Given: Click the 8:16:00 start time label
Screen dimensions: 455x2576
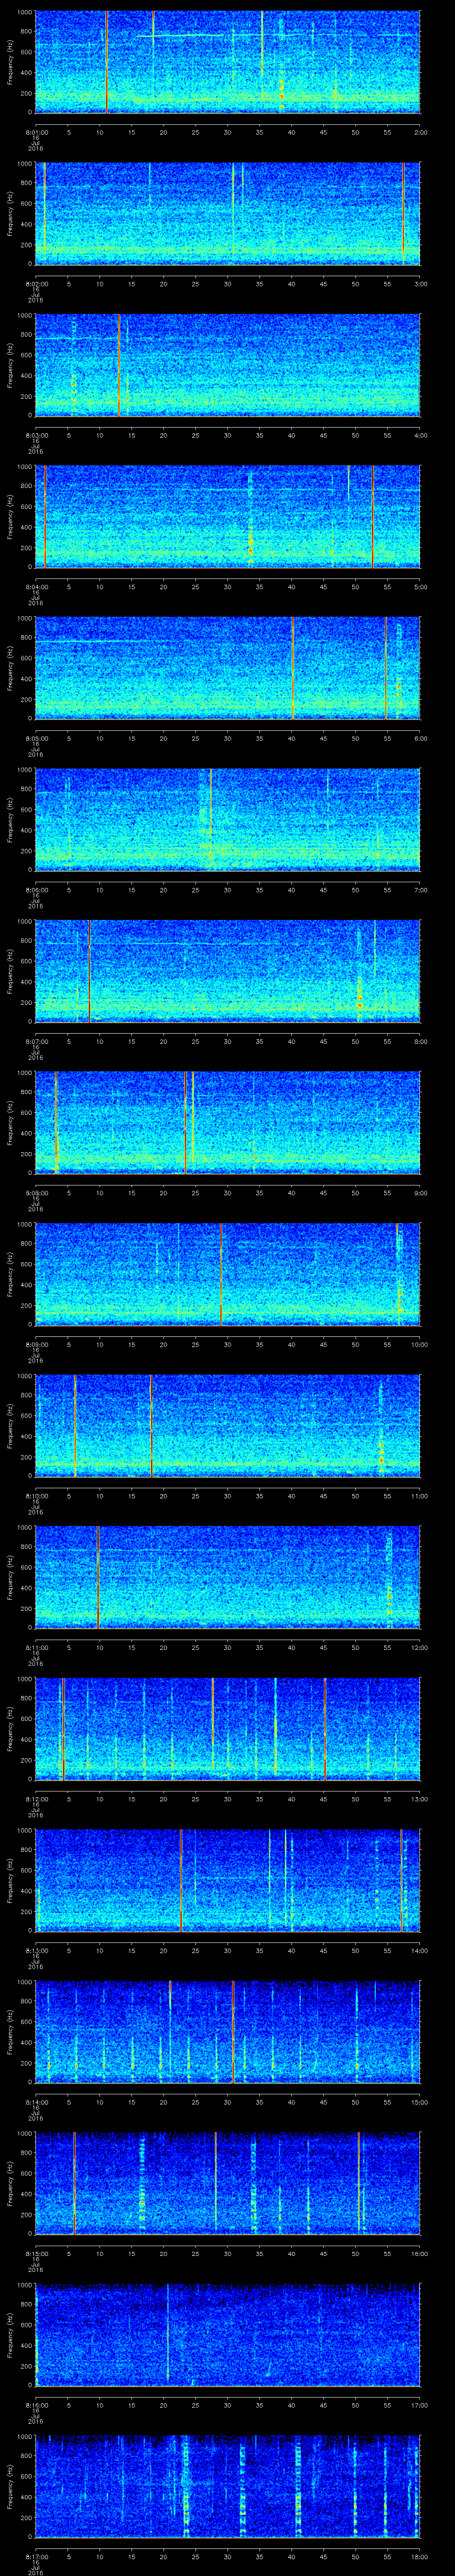Looking at the screenshot, I should tap(36, 2404).
